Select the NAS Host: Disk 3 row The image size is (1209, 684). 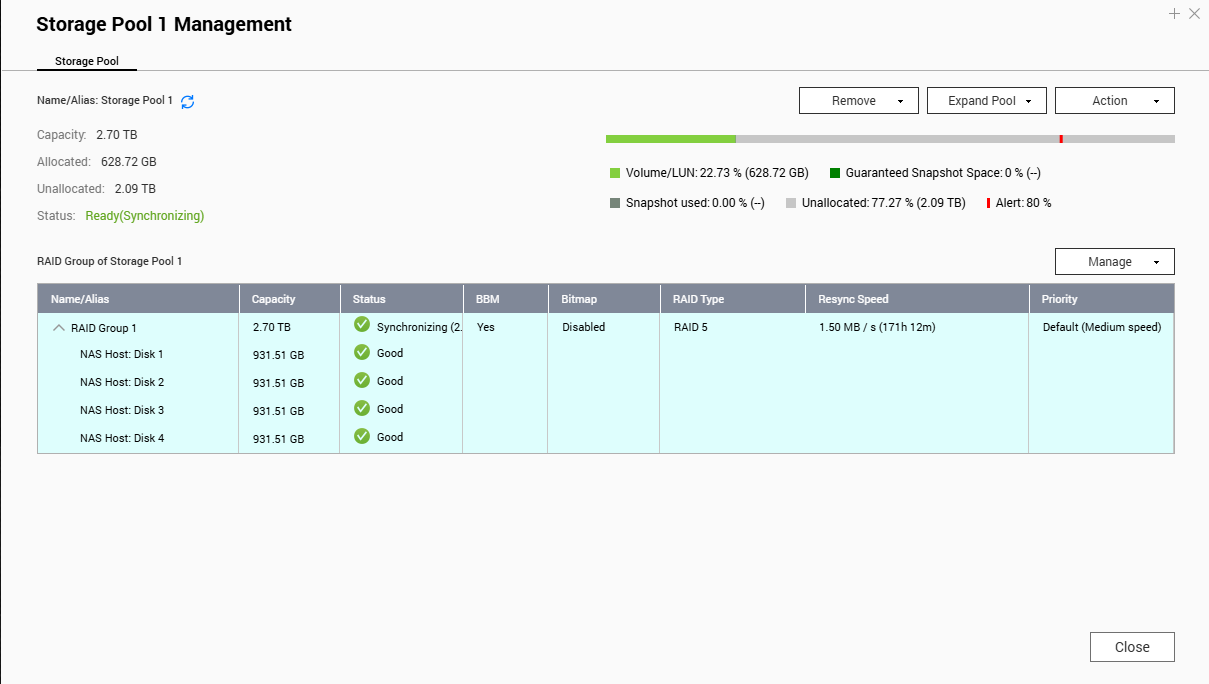point(122,410)
